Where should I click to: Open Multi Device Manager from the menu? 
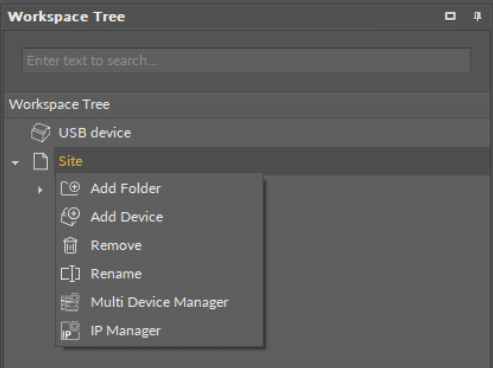[x=159, y=302]
